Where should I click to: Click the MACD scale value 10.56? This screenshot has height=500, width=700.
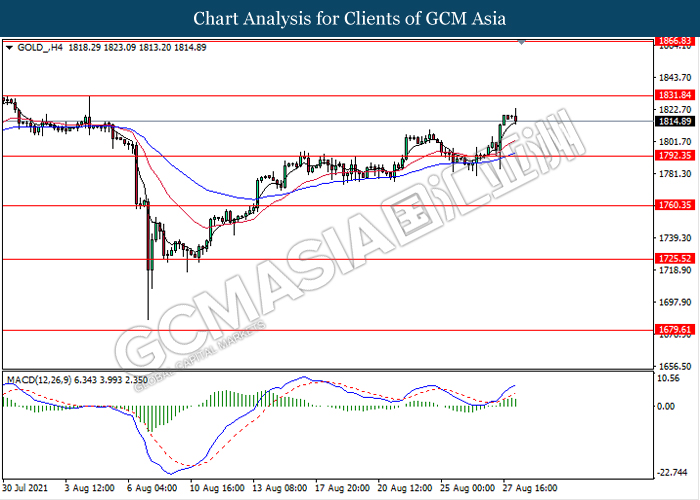[669, 379]
